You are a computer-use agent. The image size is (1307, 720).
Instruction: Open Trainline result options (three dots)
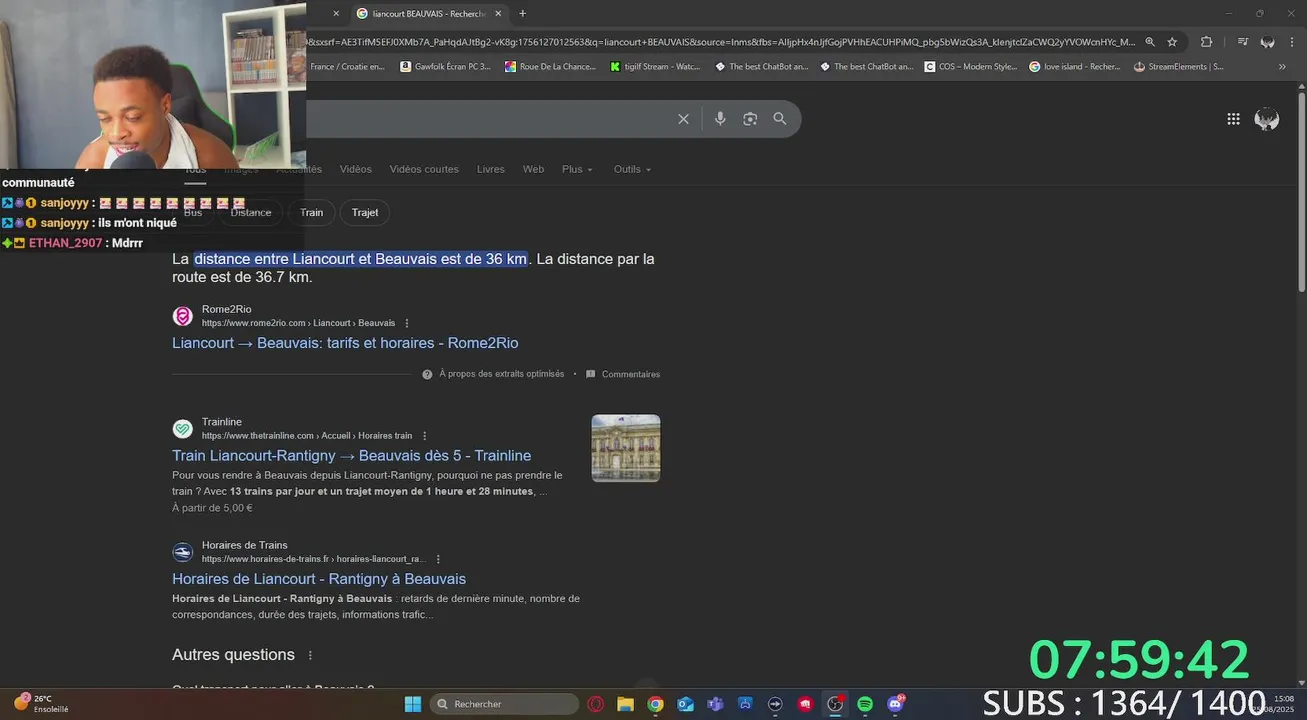point(425,436)
